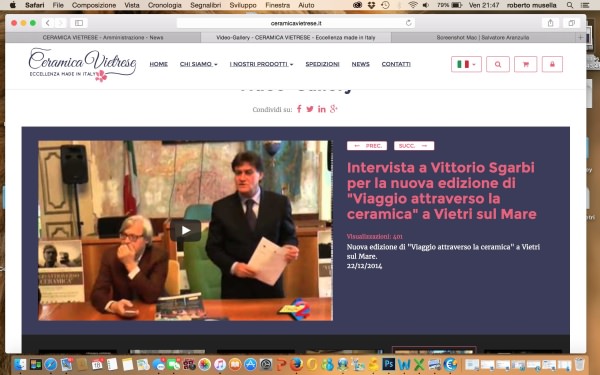The height and width of the screenshot is (375, 600).
Task: Click the Ceramica Vietrese logo
Action: (x=82, y=64)
